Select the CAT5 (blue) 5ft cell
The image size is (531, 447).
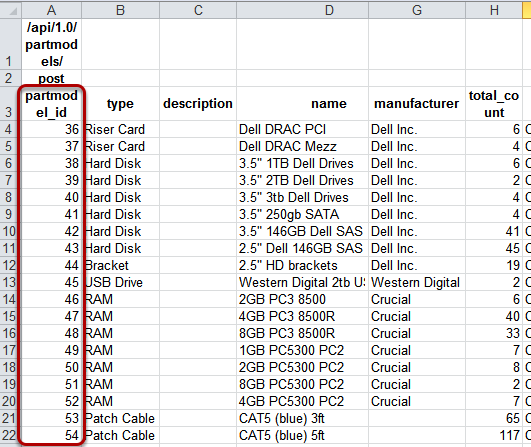click(x=302, y=435)
